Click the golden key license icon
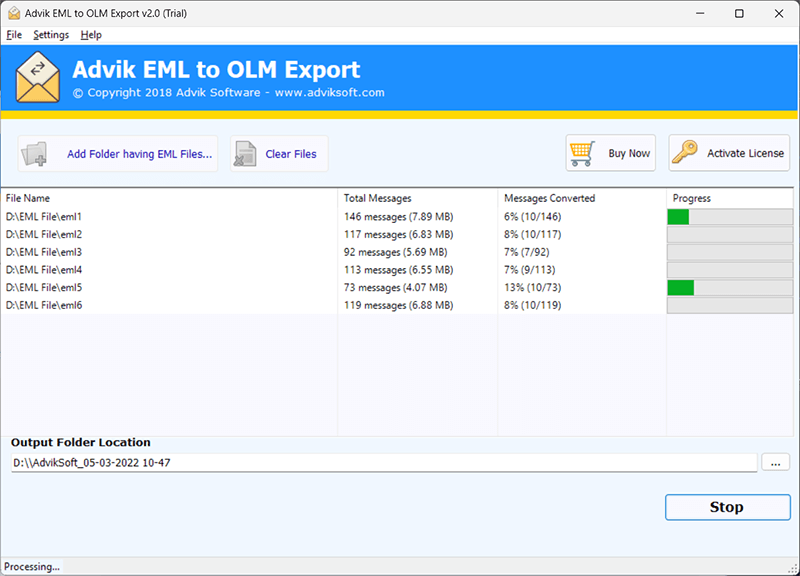The height and width of the screenshot is (576, 800). [x=685, y=152]
